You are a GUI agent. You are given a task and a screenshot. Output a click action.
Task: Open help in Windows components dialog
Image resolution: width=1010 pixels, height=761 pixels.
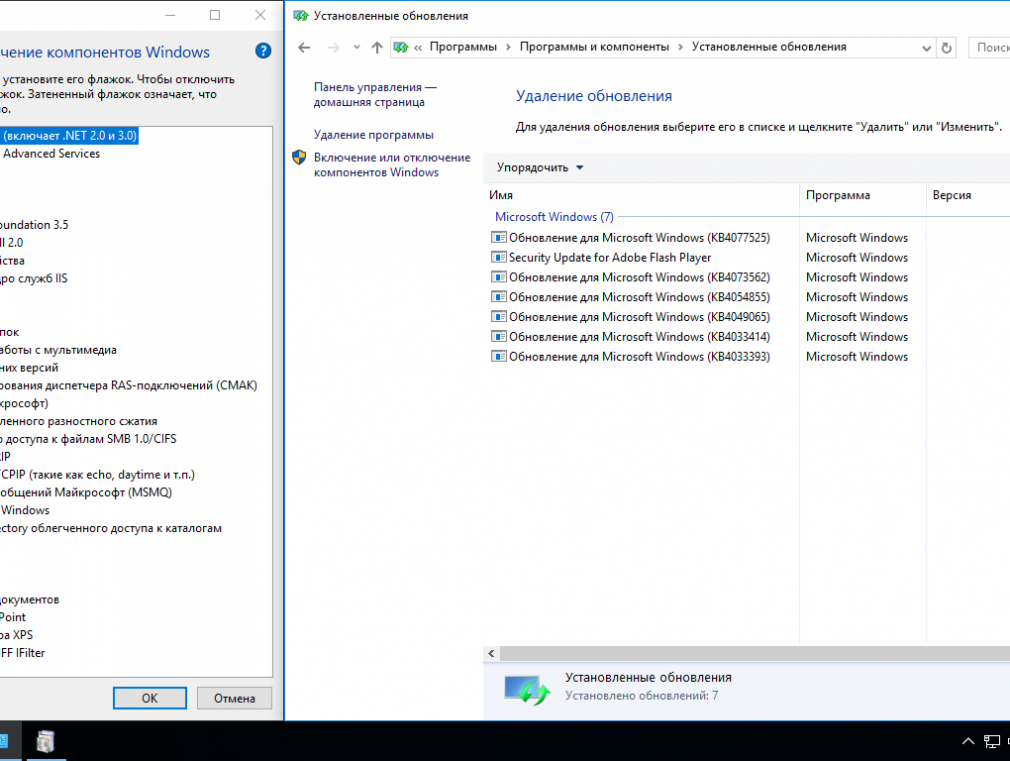click(x=263, y=51)
